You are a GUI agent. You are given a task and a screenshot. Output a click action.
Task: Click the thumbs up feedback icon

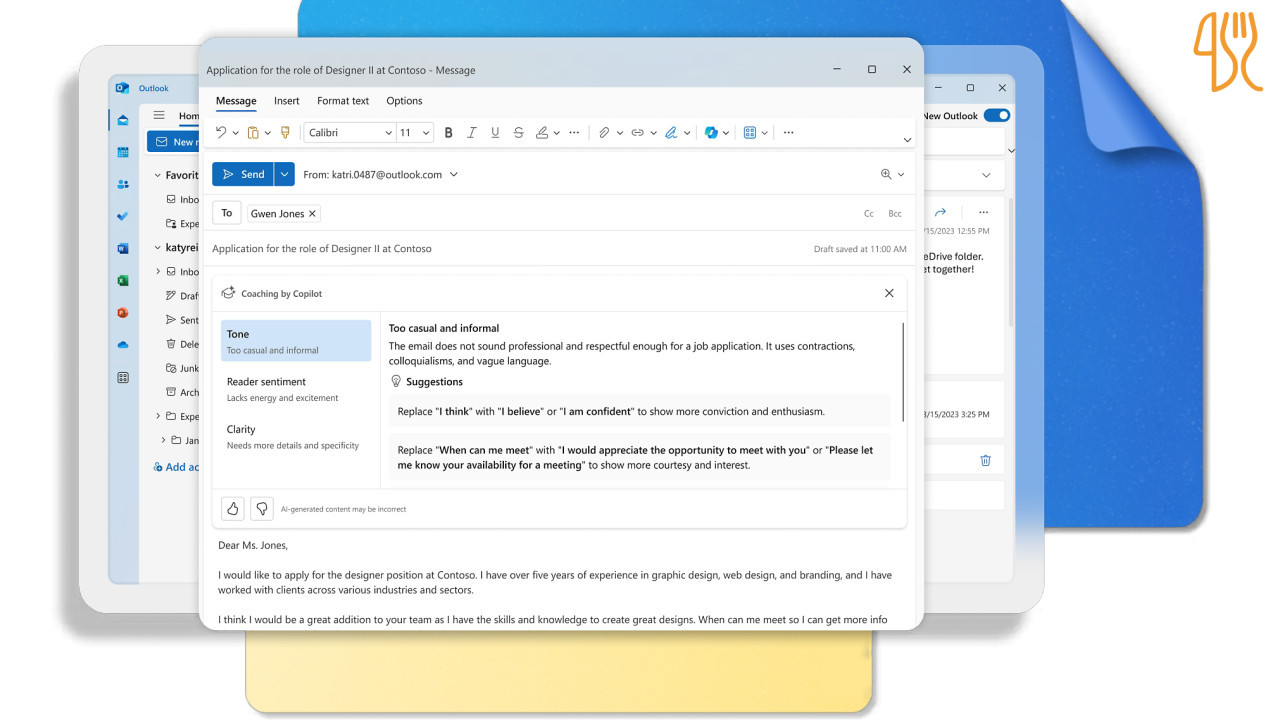[233, 509]
